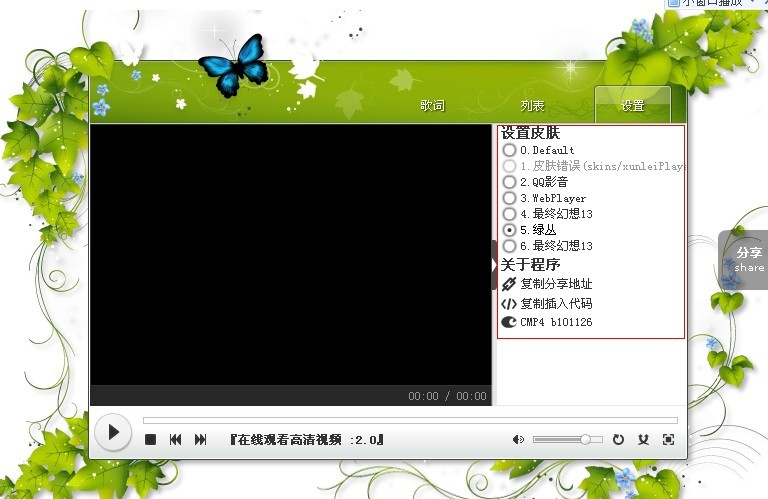Toggle shuffle play crossed-arrows icon
Screen dimensions: 768x499
(644, 440)
